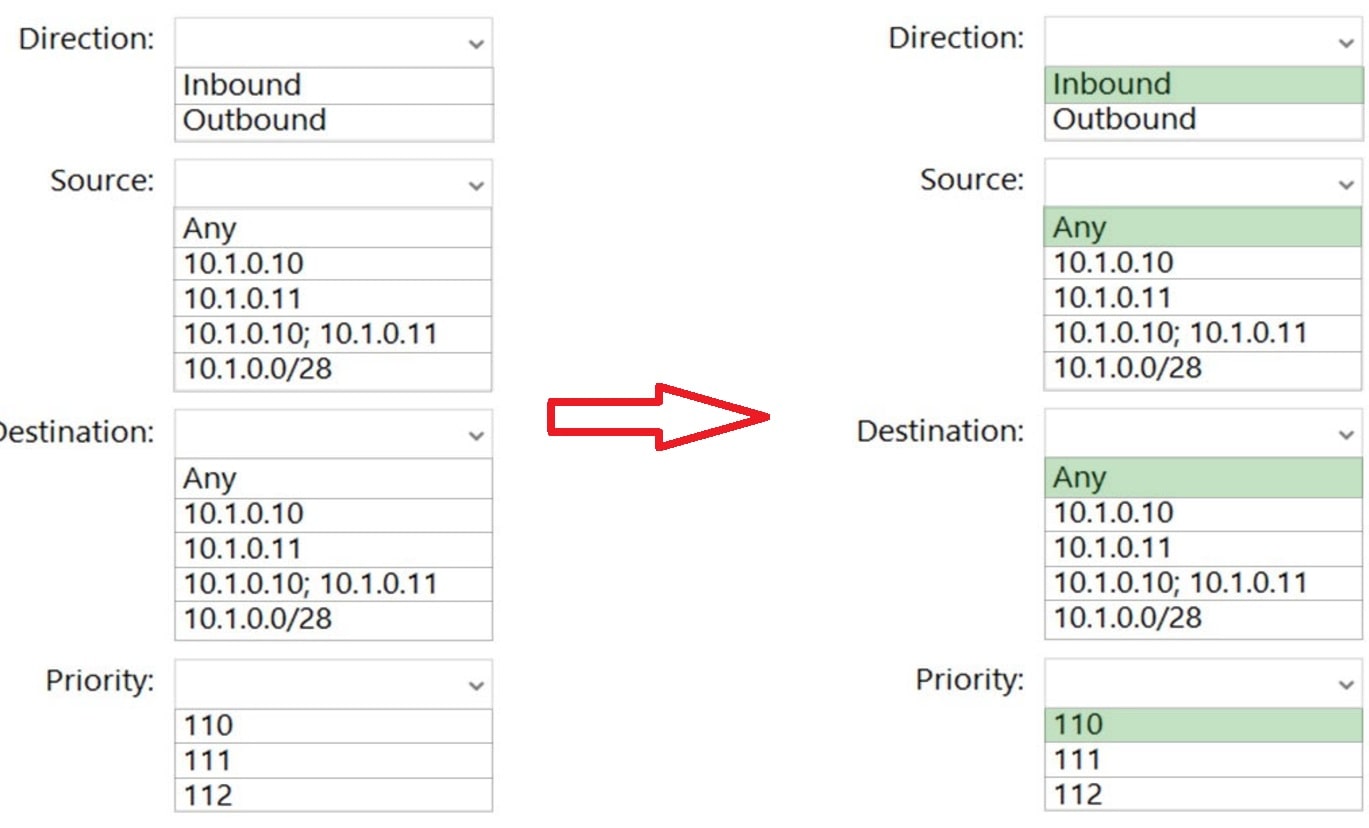Open the right Direction dropdown chevron
Screen dimensions: 1369x828
[x=1346, y=42]
